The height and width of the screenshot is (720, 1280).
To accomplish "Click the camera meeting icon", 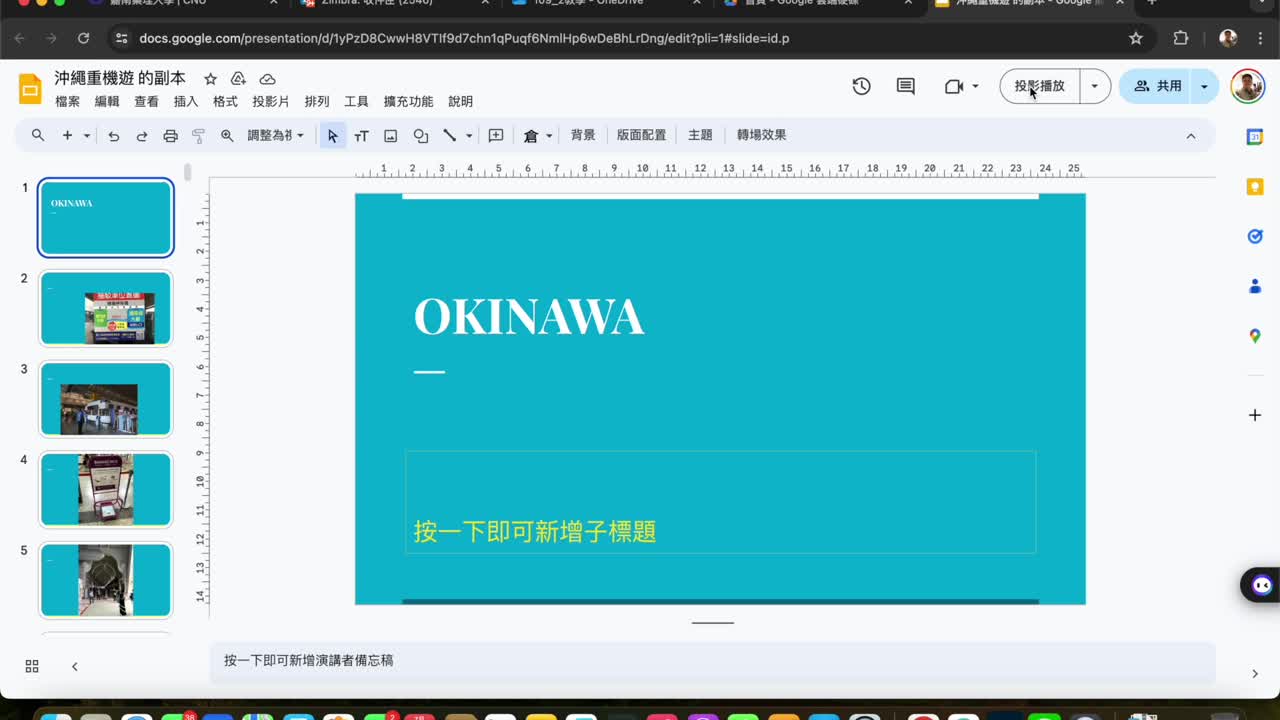I will 954,87.
